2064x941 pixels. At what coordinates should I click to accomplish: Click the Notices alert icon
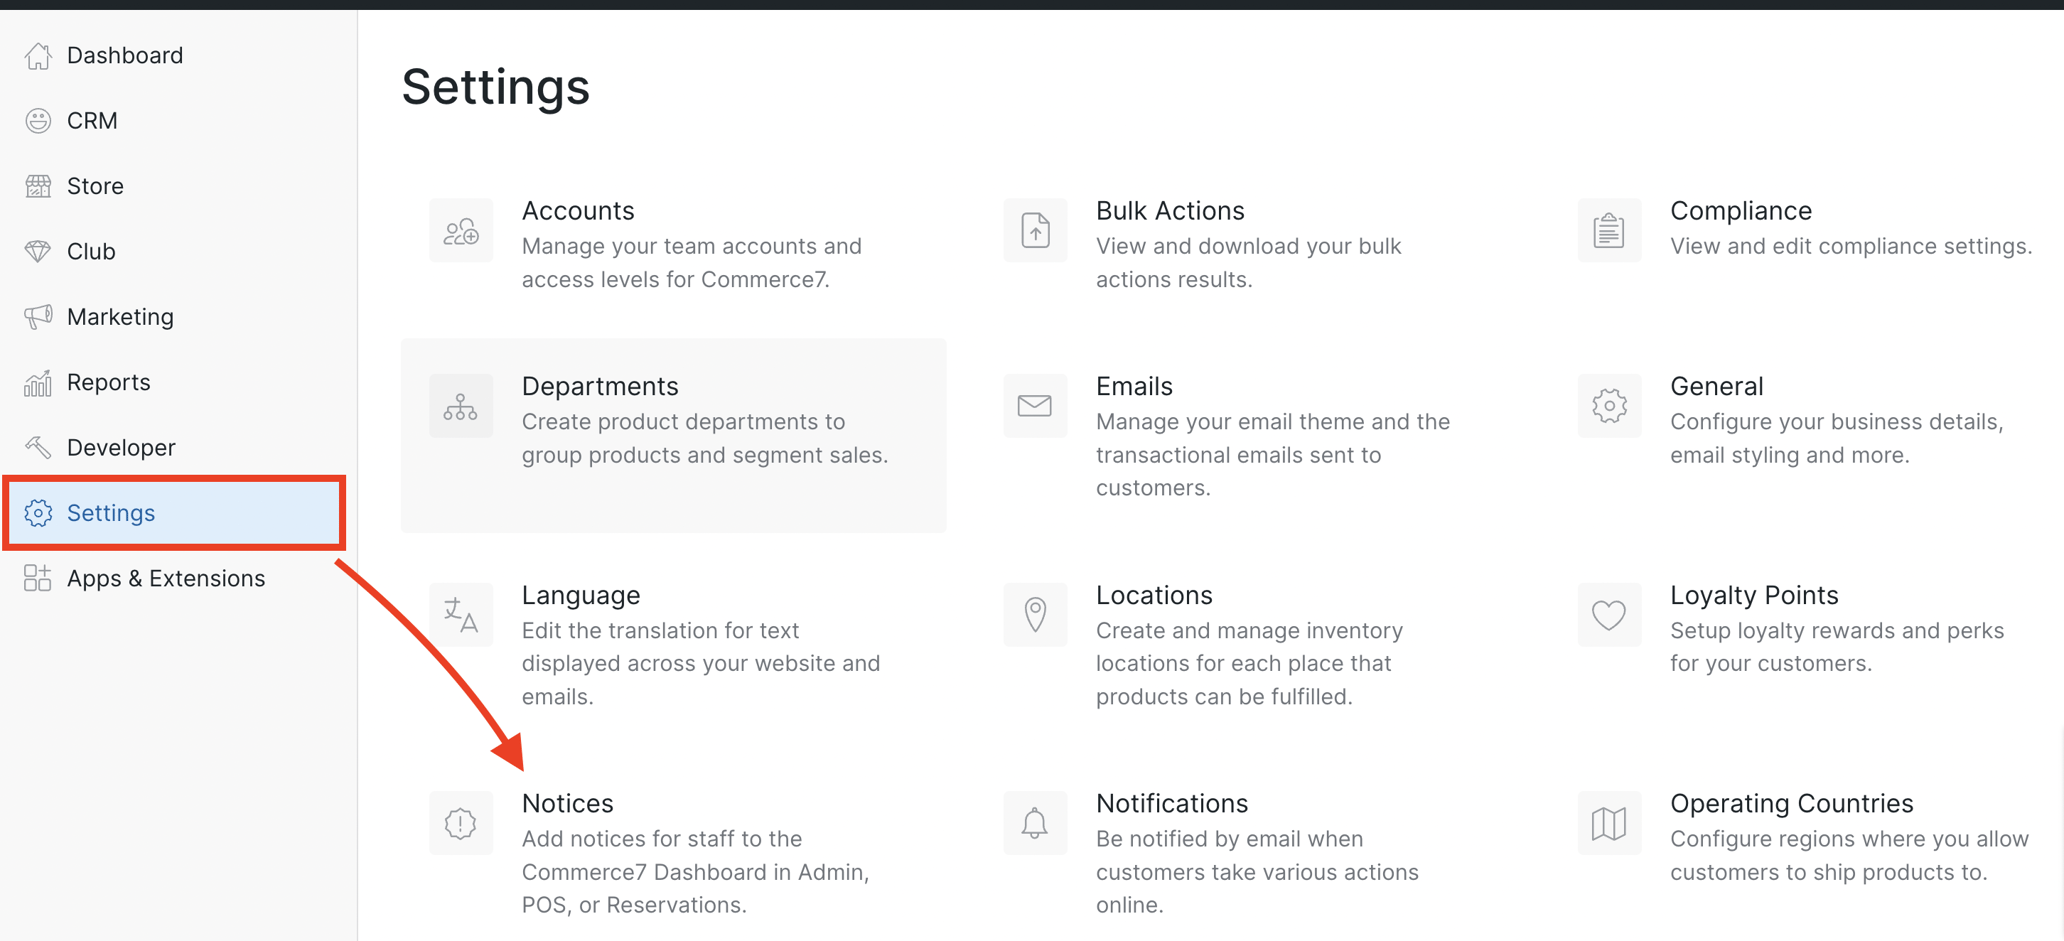click(461, 823)
